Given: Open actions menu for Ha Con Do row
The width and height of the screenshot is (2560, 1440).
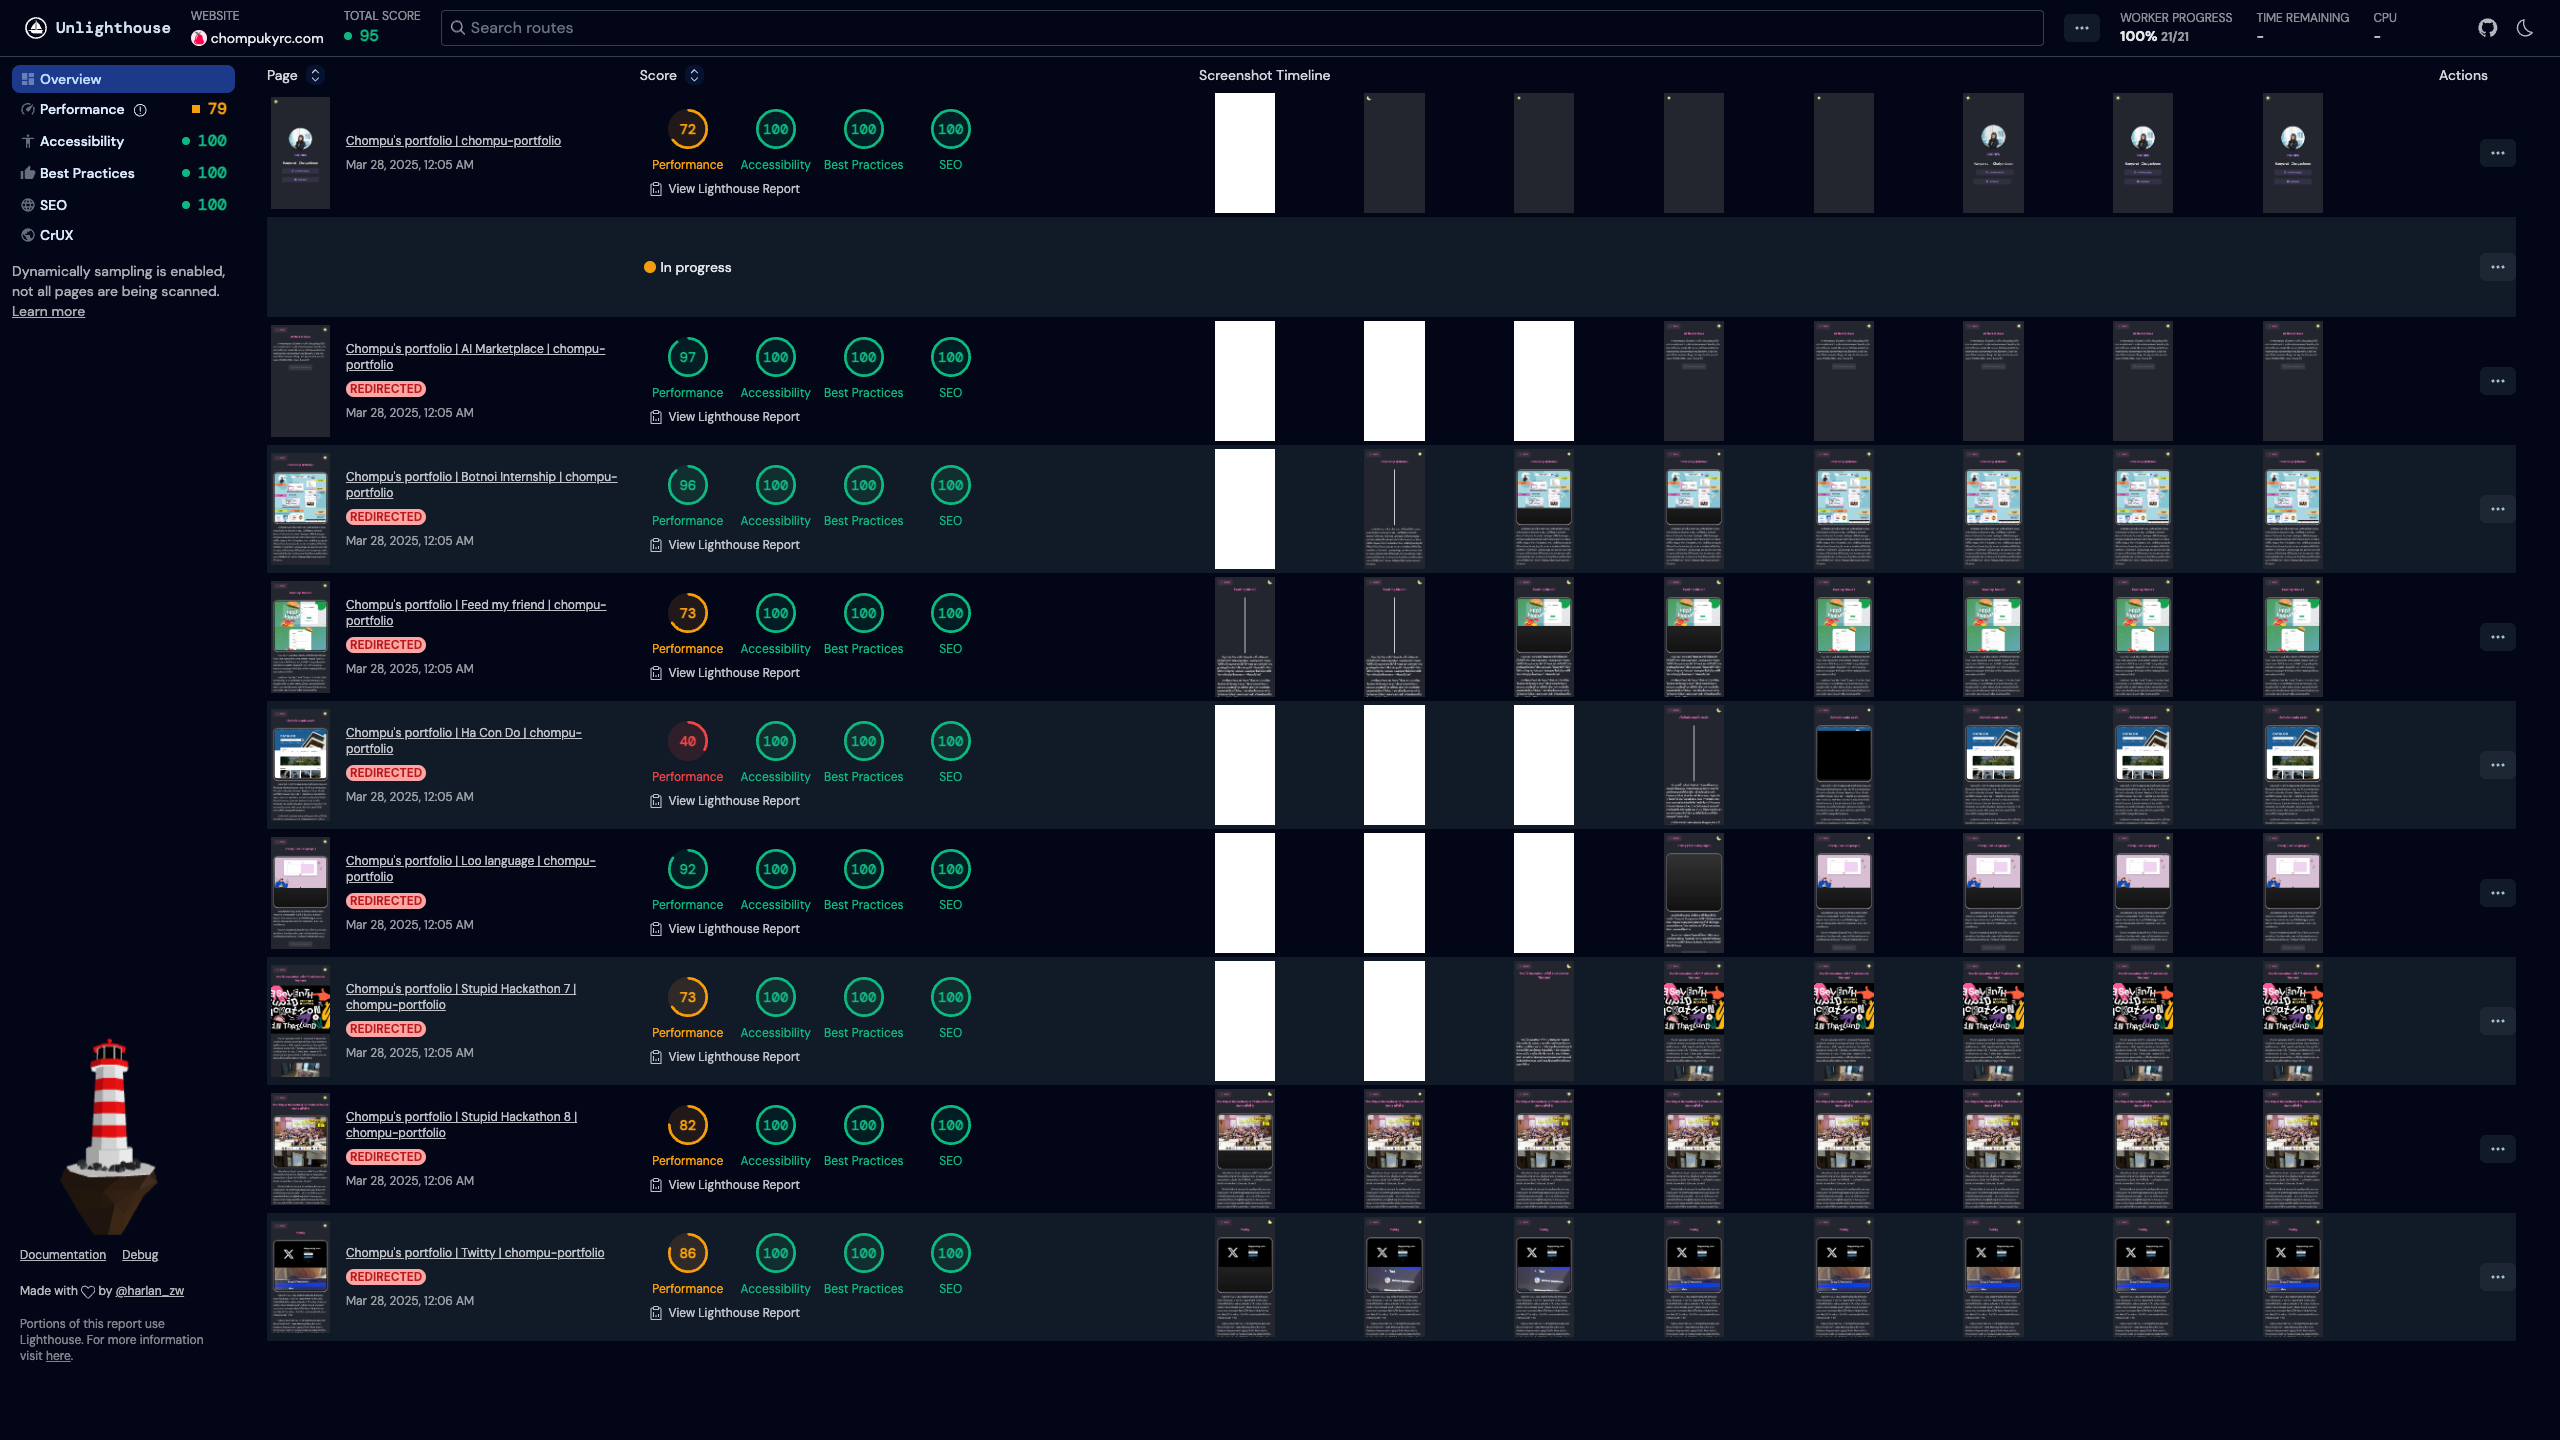Looking at the screenshot, I should [2497, 765].
